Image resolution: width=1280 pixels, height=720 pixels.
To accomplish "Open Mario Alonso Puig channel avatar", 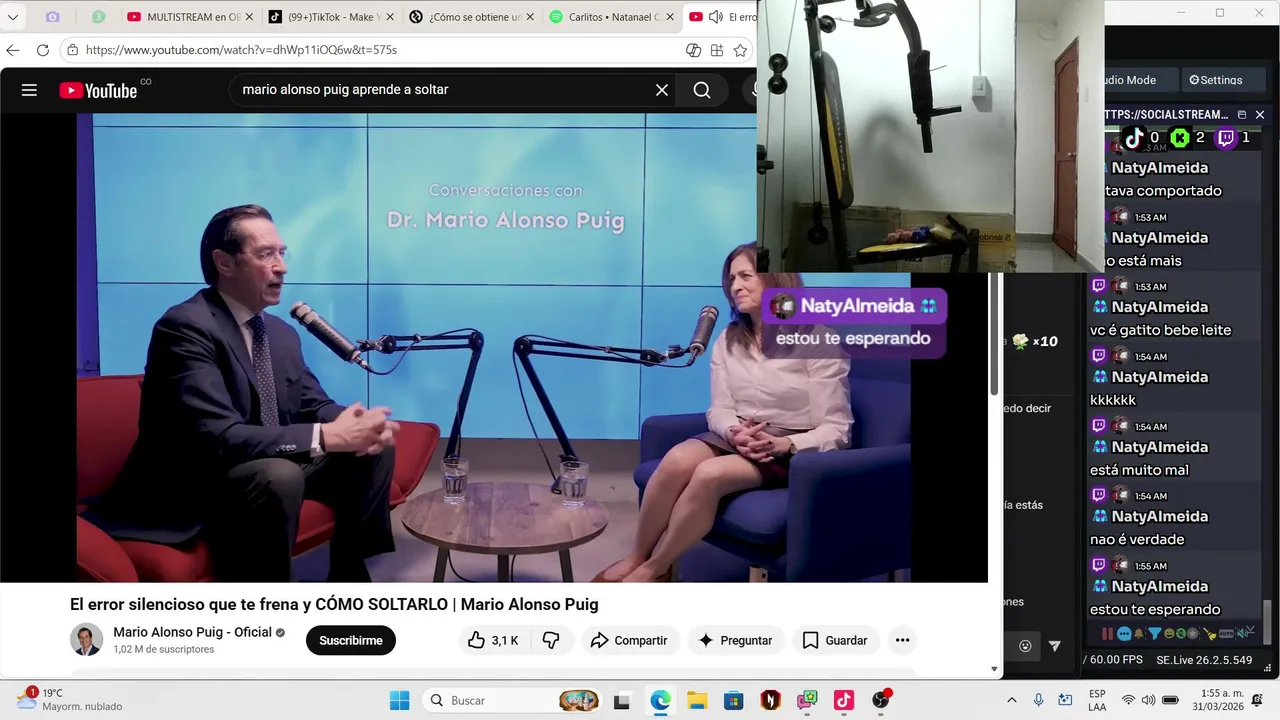I will [87, 640].
